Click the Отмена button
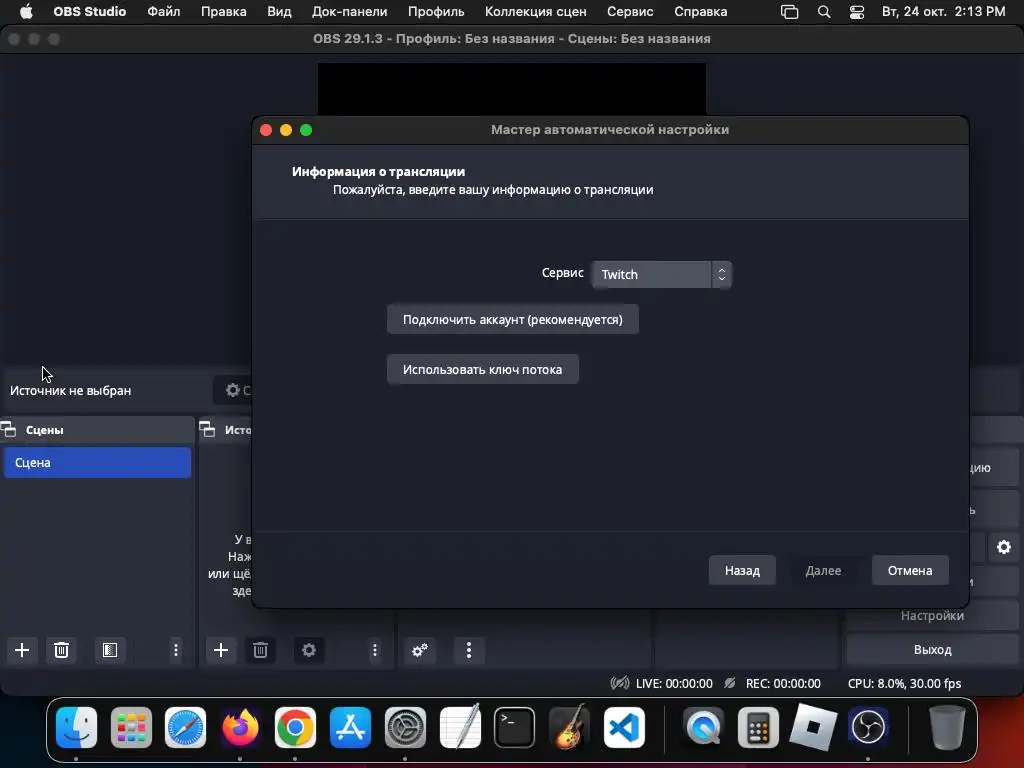The image size is (1024, 768). coord(910,570)
